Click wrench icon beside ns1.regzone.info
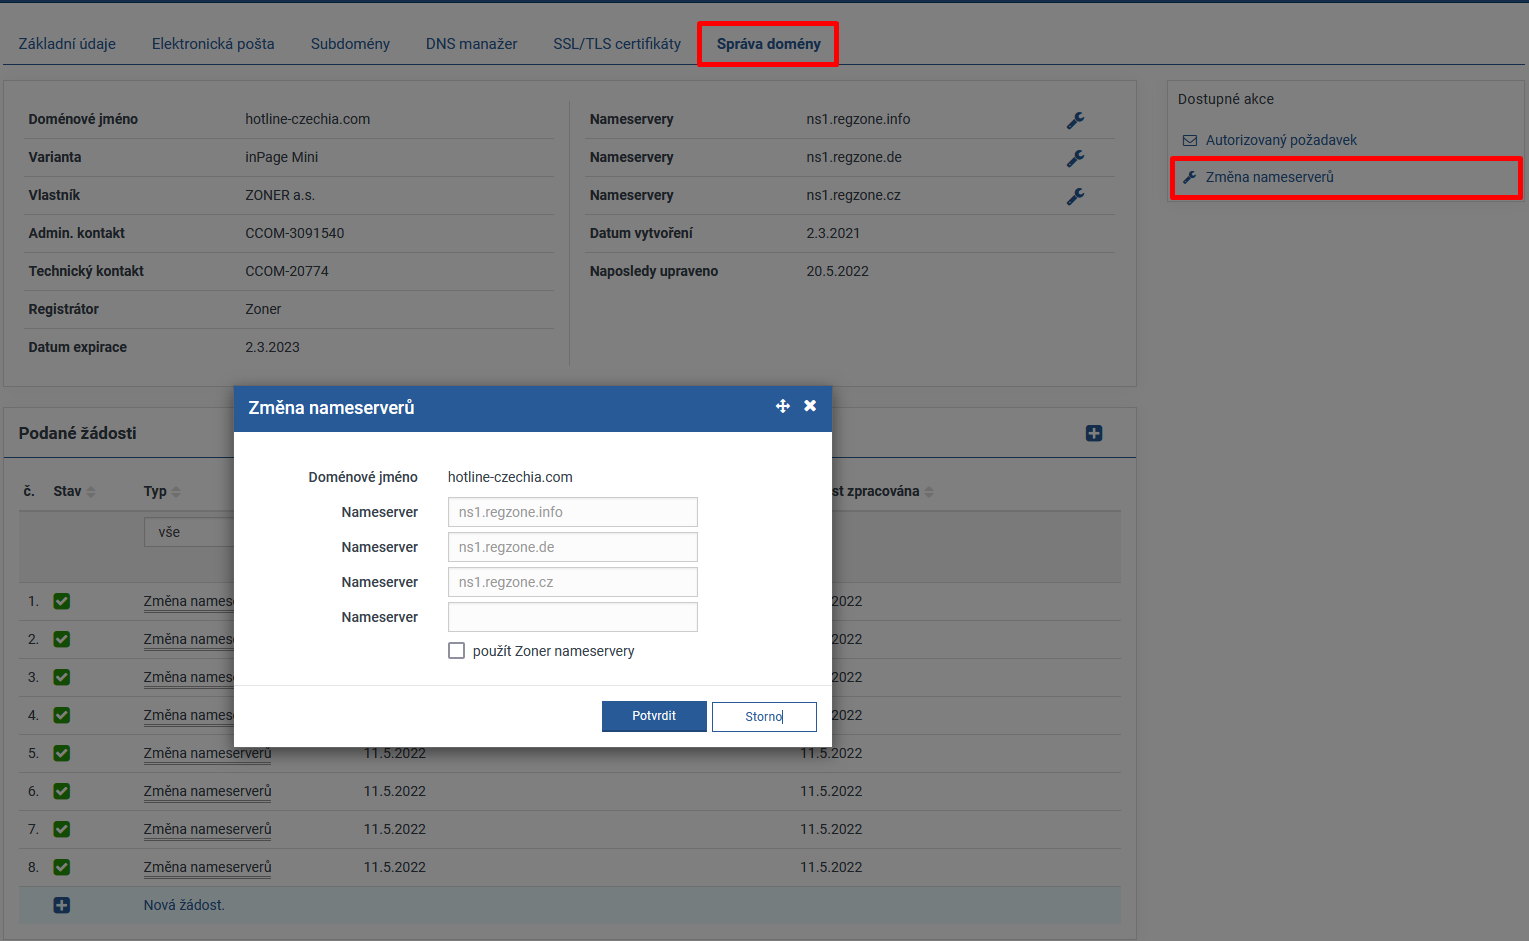This screenshot has width=1529, height=941. tap(1075, 120)
